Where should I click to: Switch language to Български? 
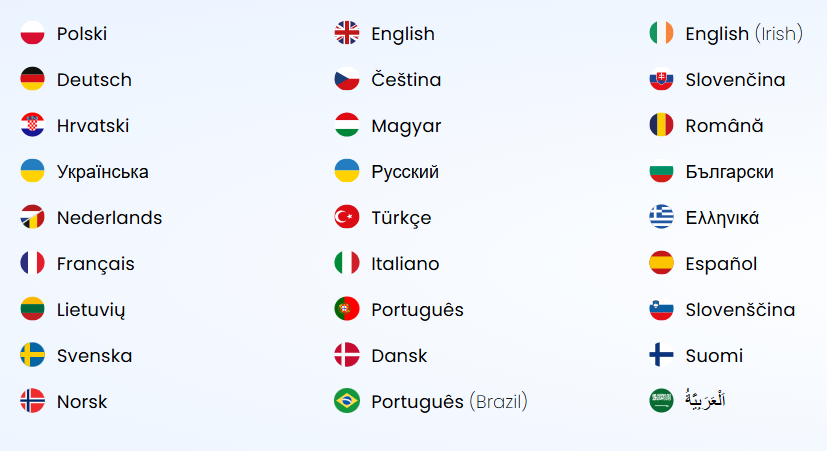[729, 172]
